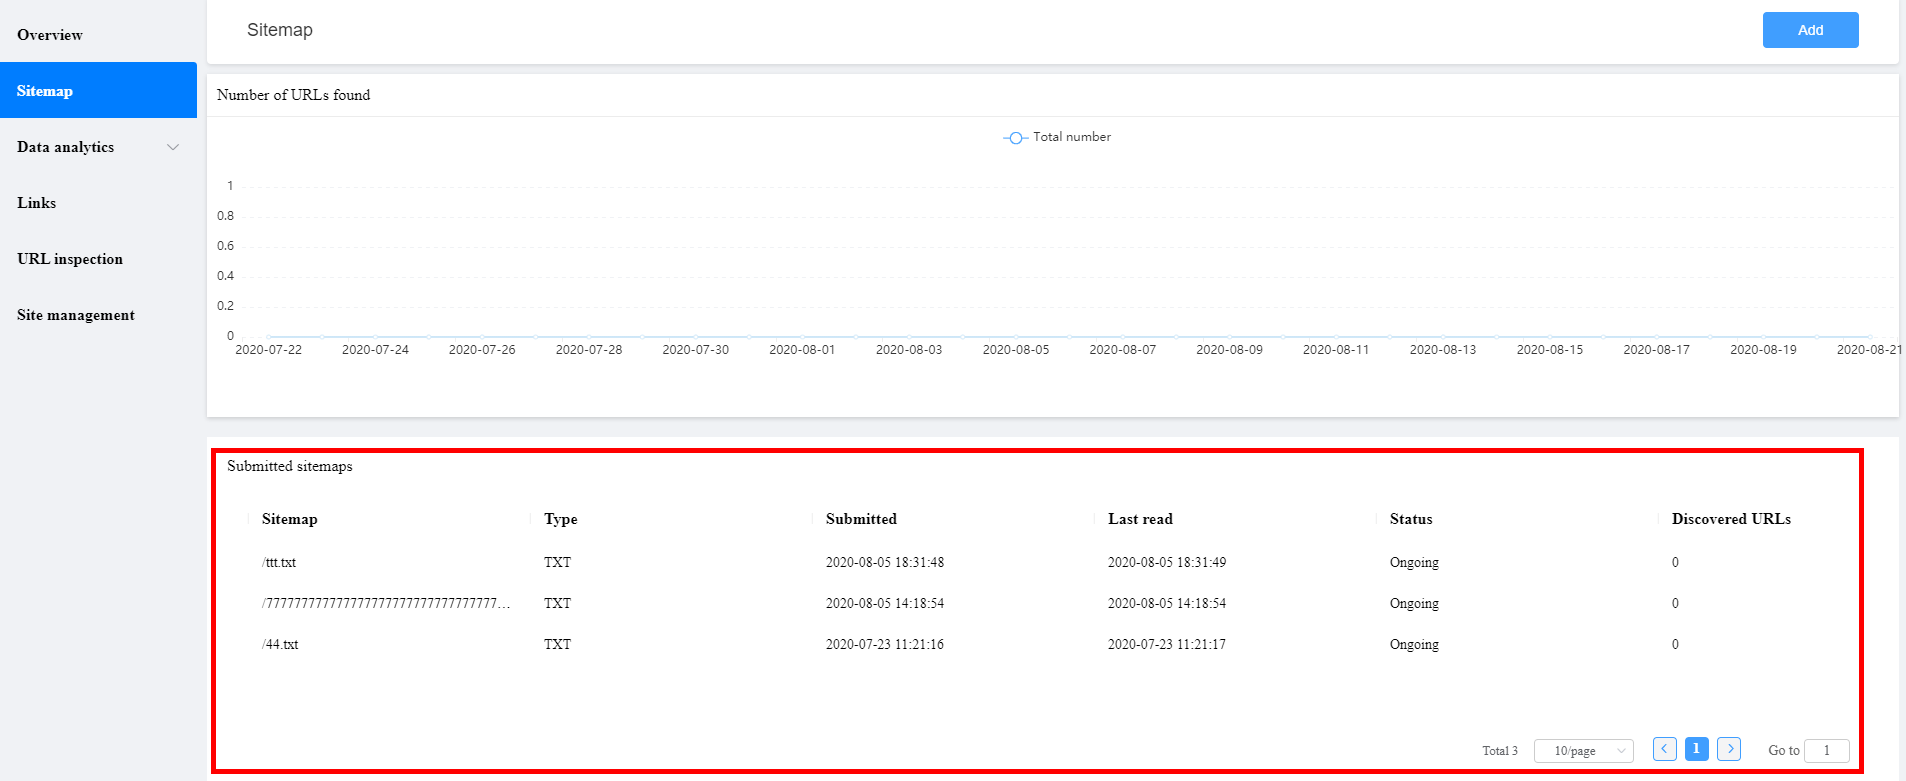Click the Number of URLs found heading
Viewport: 1906px width, 781px height.
(x=294, y=95)
